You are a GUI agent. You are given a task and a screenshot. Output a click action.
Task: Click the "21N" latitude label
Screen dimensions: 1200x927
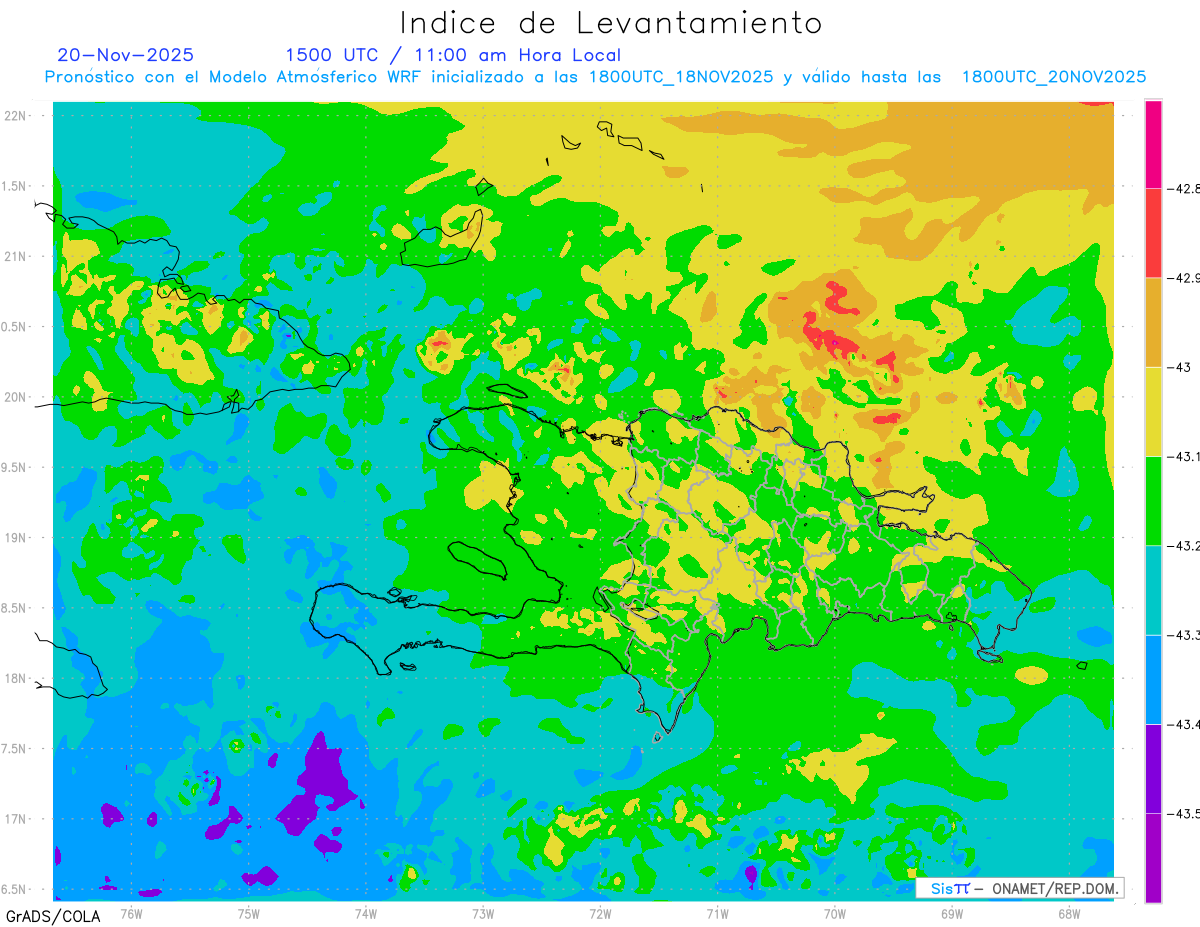coord(15,257)
